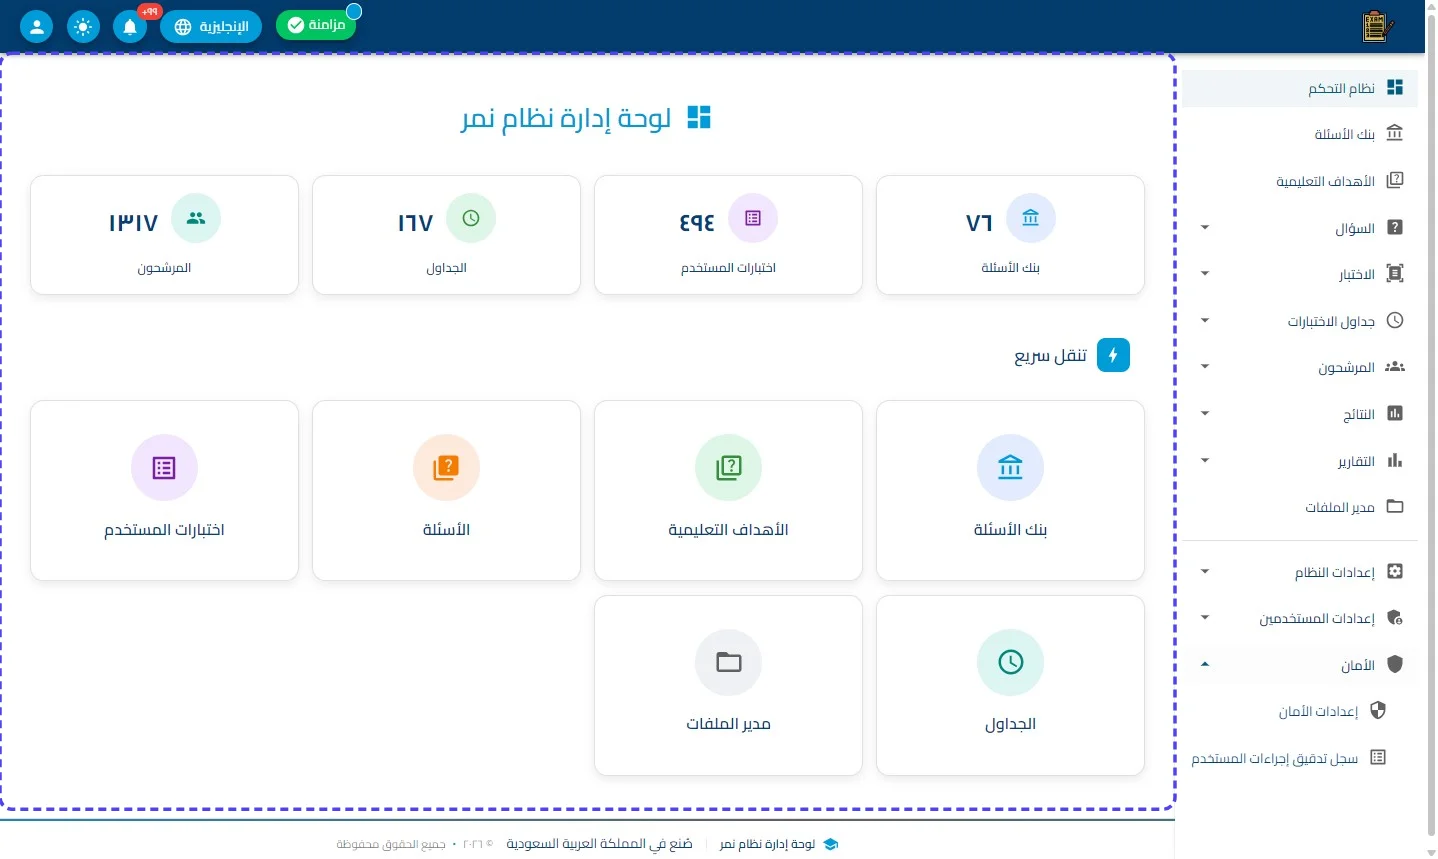Expand the المرشحون sidebar arrow
The width and height of the screenshot is (1438, 859).
[1205, 367]
